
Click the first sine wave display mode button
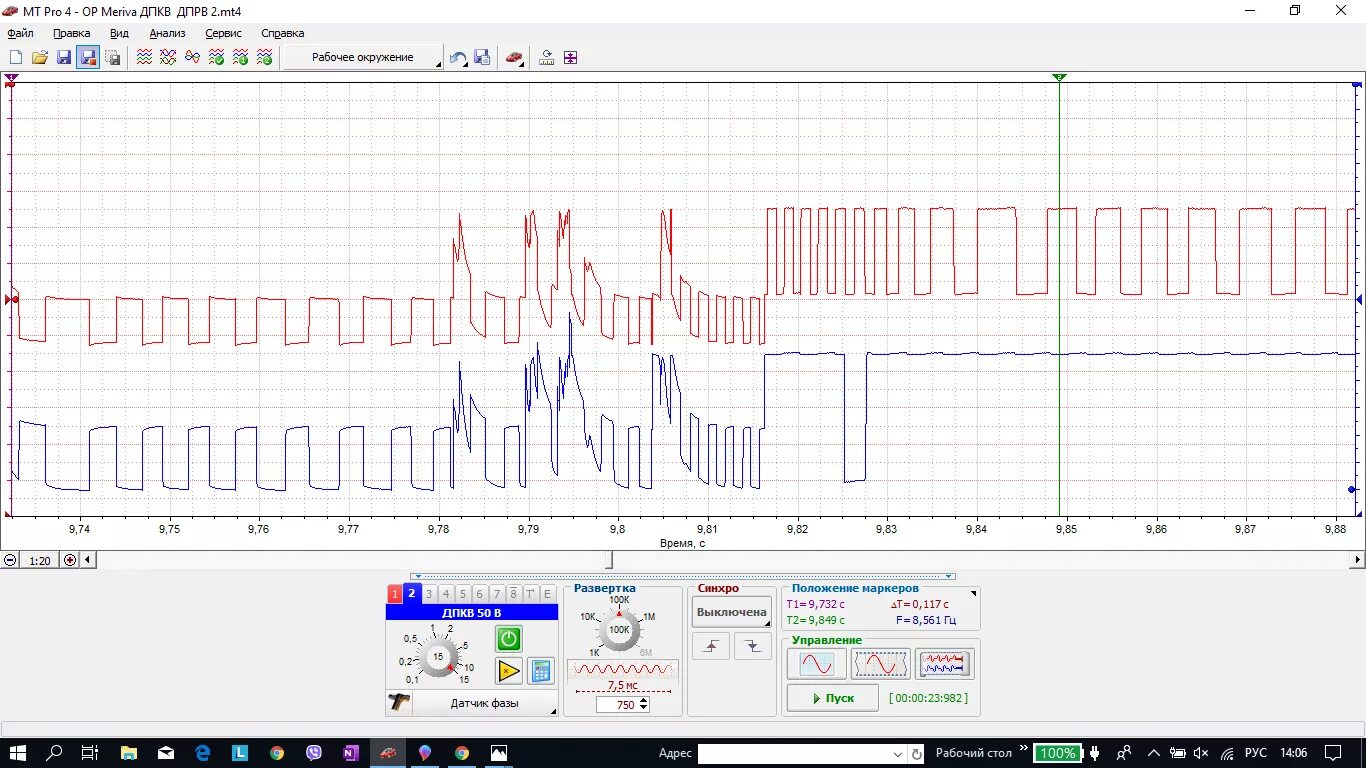point(817,664)
